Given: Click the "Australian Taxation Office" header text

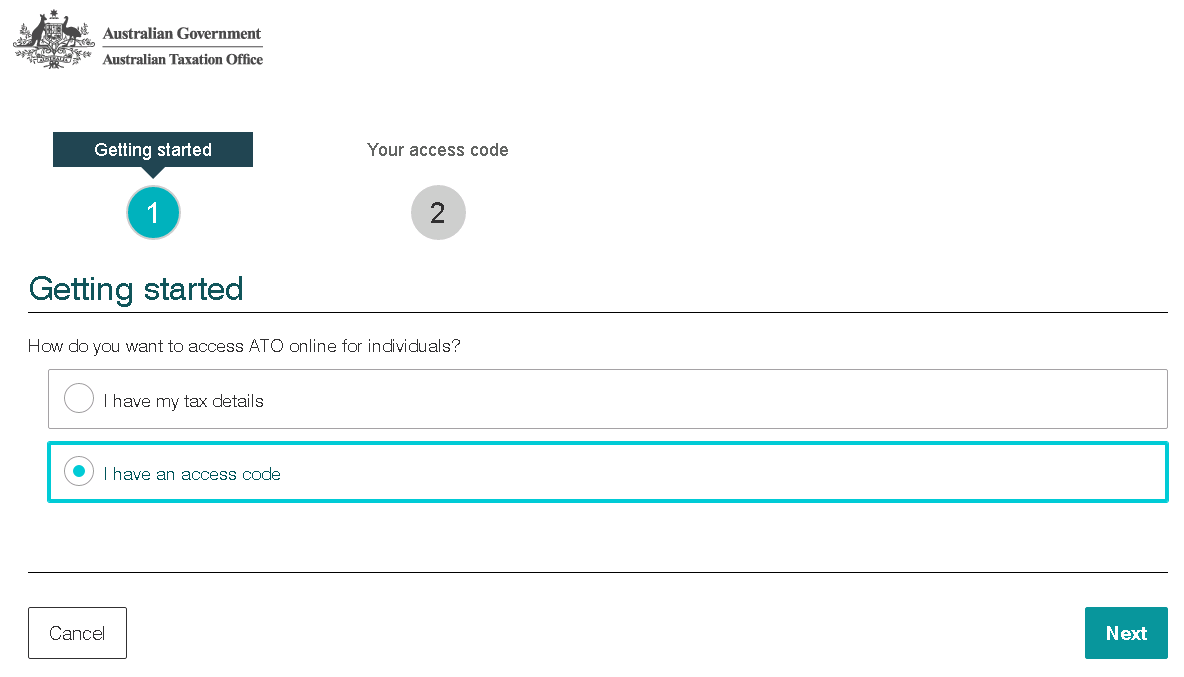Looking at the screenshot, I should pyautogui.click(x=183, y=59).
